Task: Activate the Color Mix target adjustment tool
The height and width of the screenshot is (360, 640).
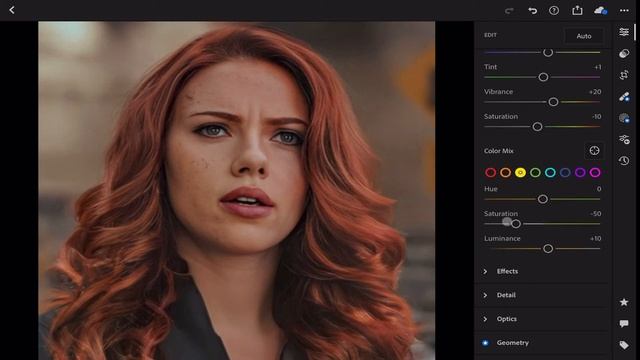Action: [594, 151]
